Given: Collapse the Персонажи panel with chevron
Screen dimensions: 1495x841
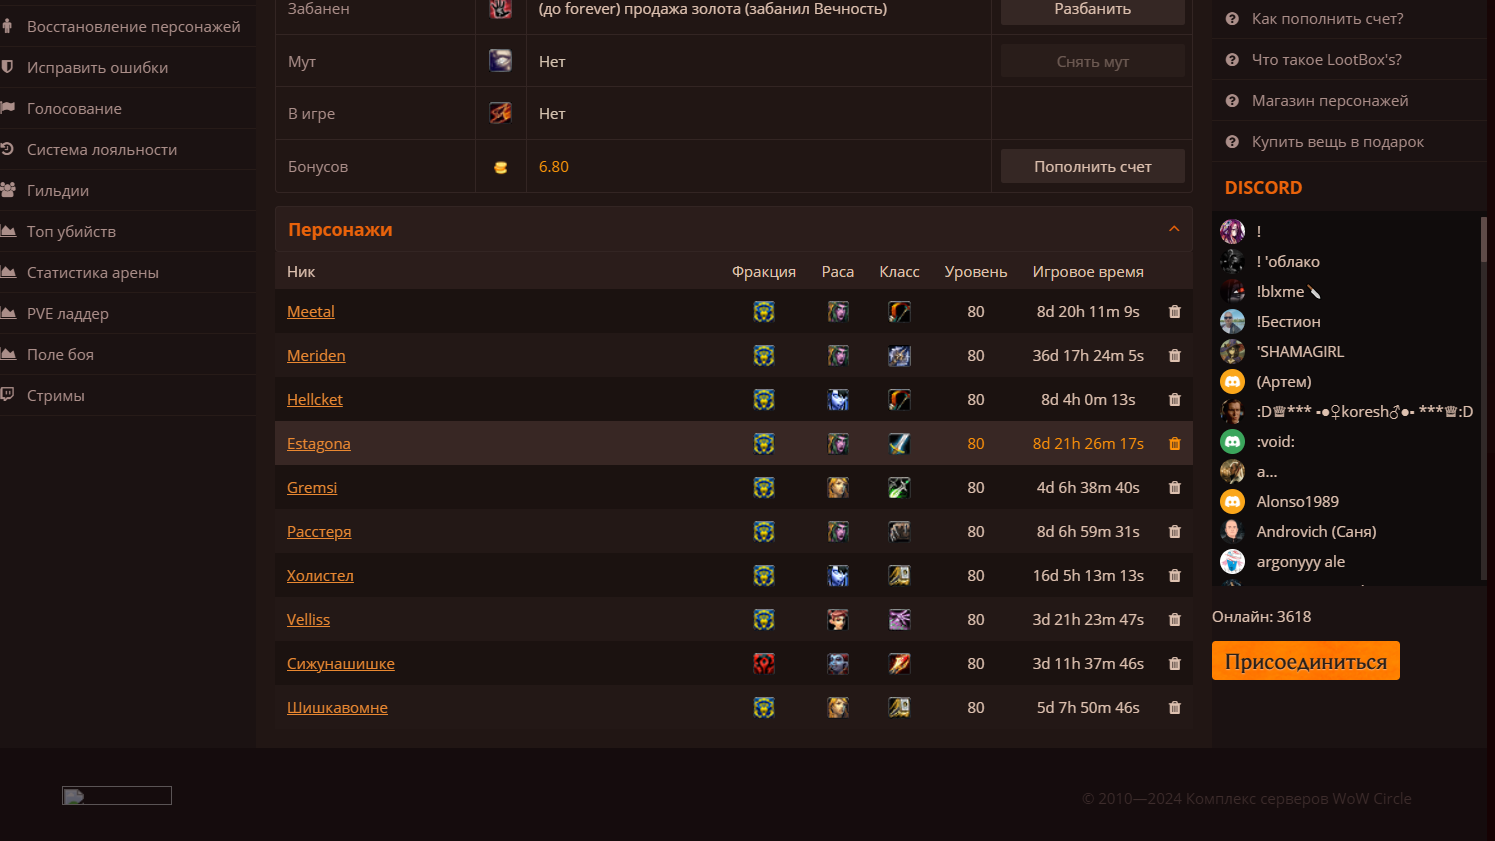Looking at the screenshot, I should tap(1174, 229).
